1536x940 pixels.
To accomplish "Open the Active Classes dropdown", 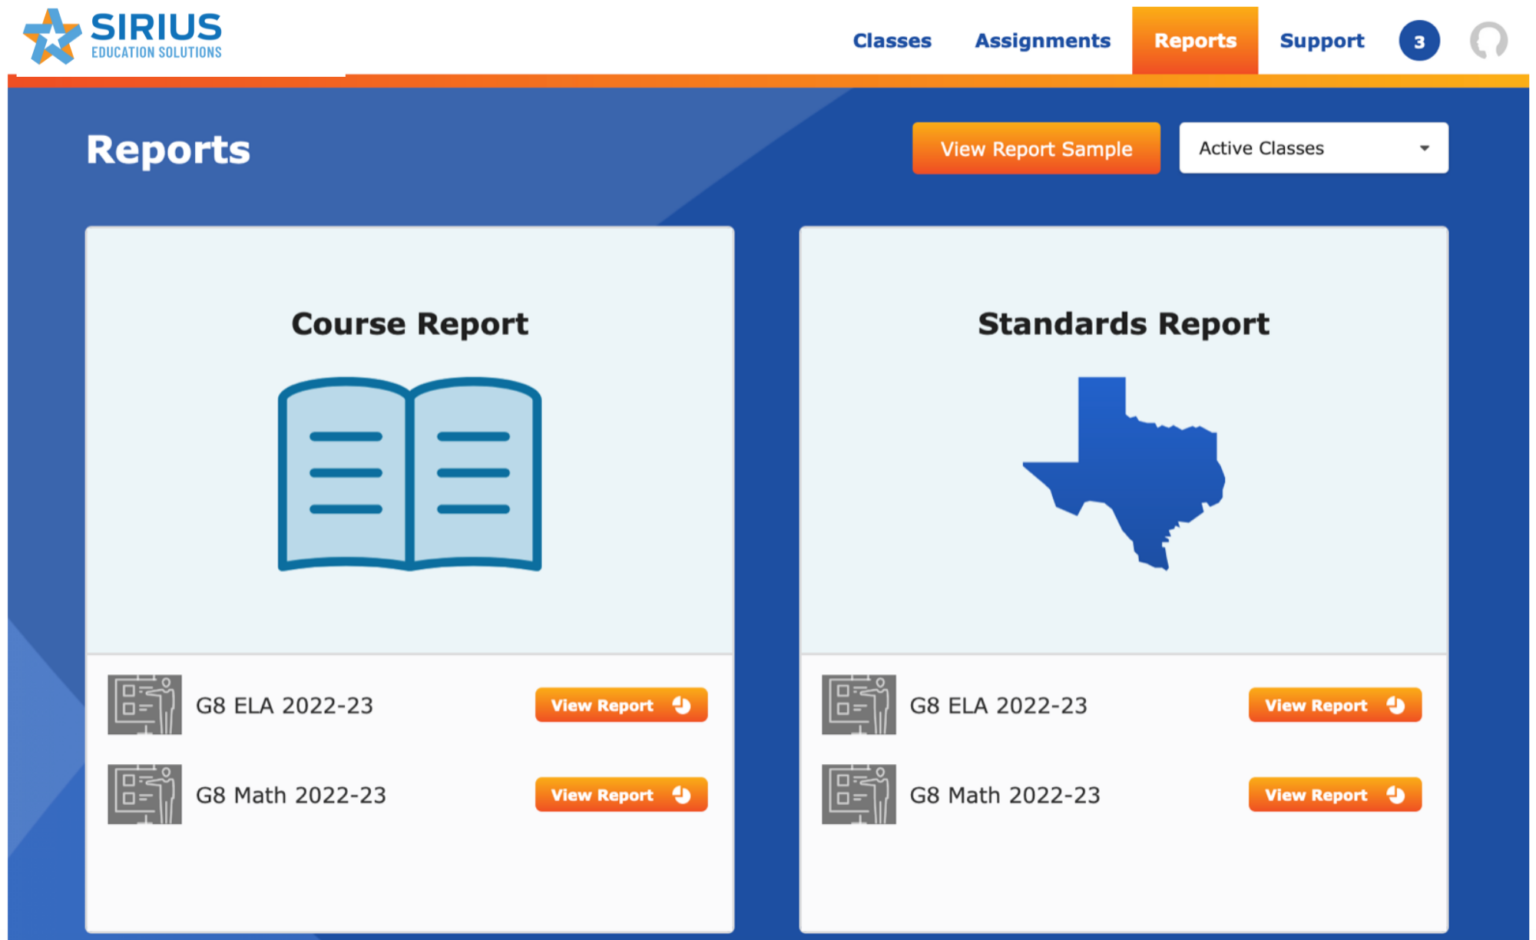I will [1313, 147].
